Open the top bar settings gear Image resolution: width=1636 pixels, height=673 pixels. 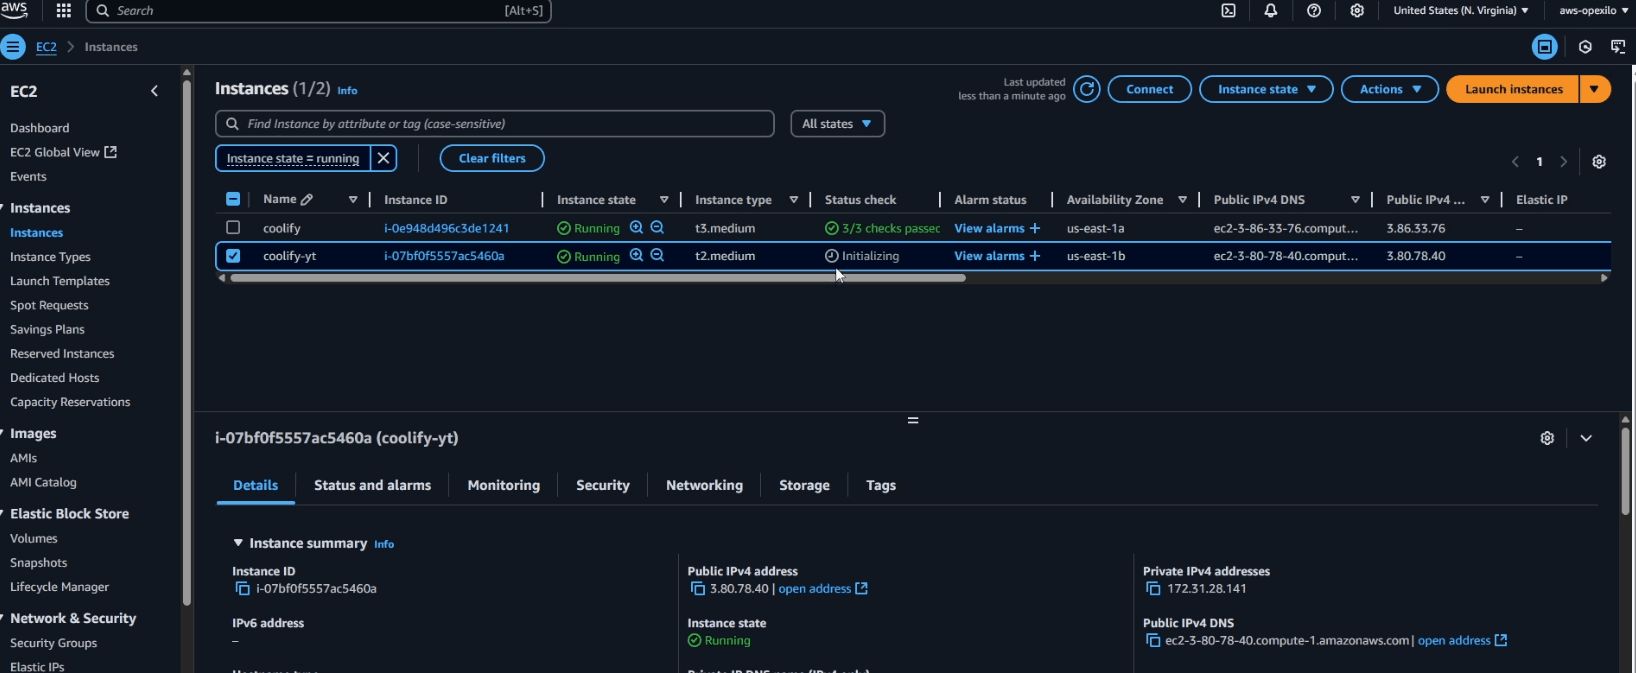tap(1357, 11)
